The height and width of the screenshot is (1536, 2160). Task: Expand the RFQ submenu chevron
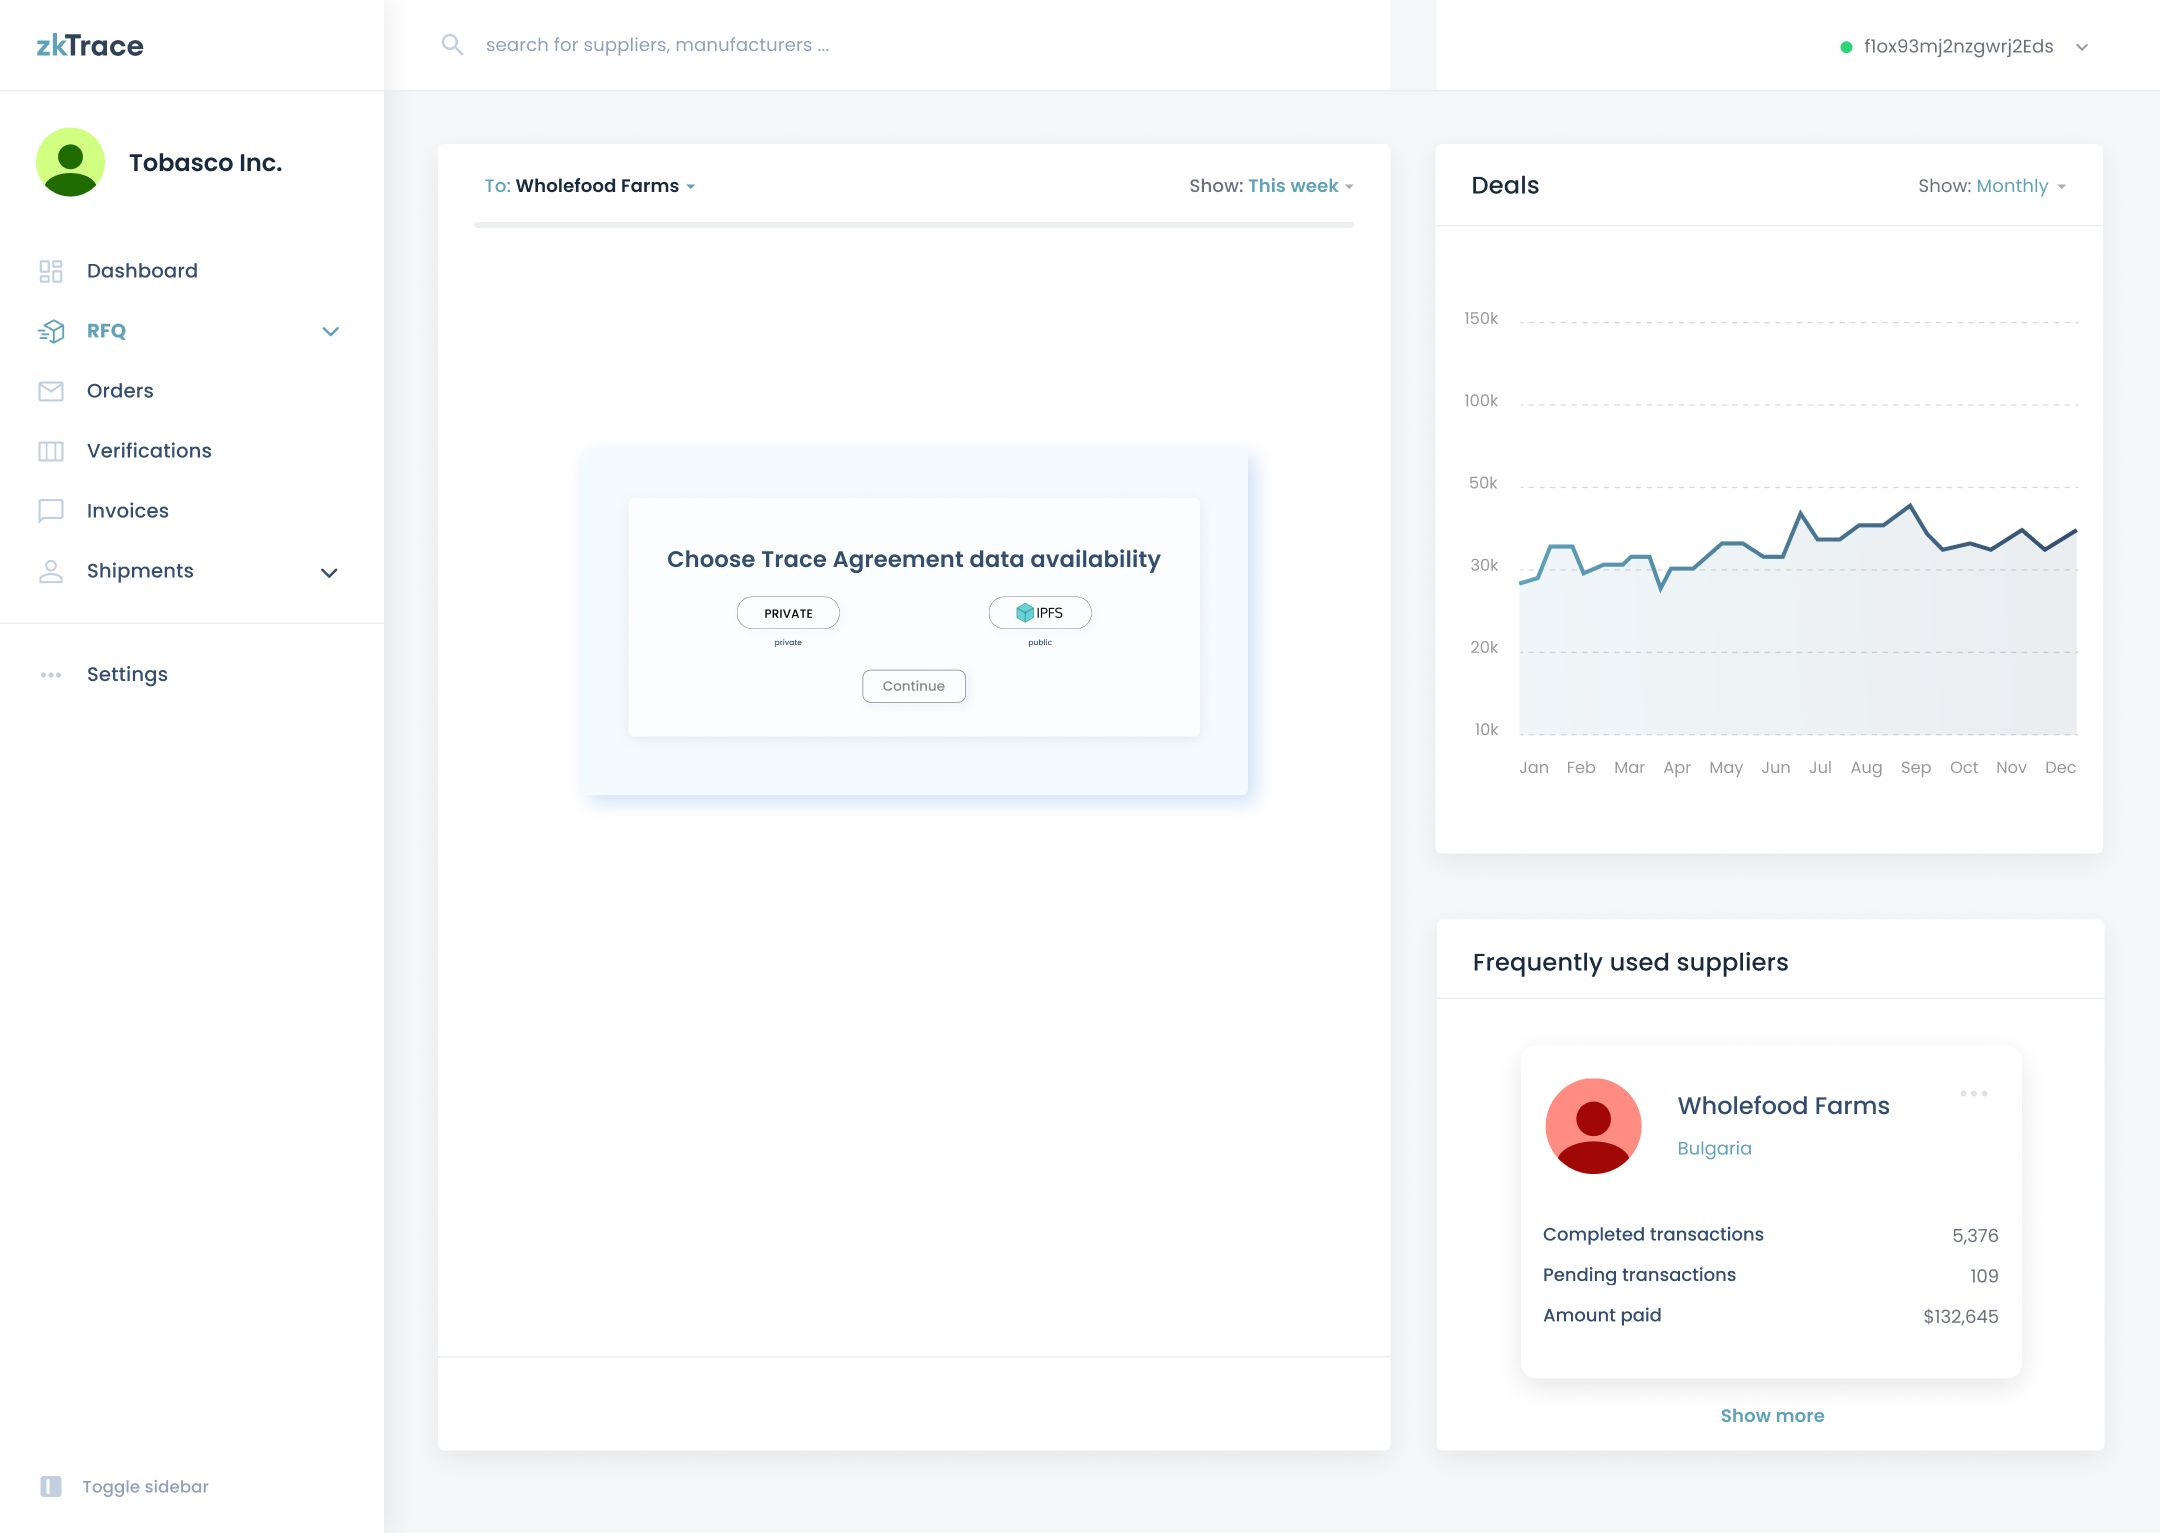click(x=331, y=331)
